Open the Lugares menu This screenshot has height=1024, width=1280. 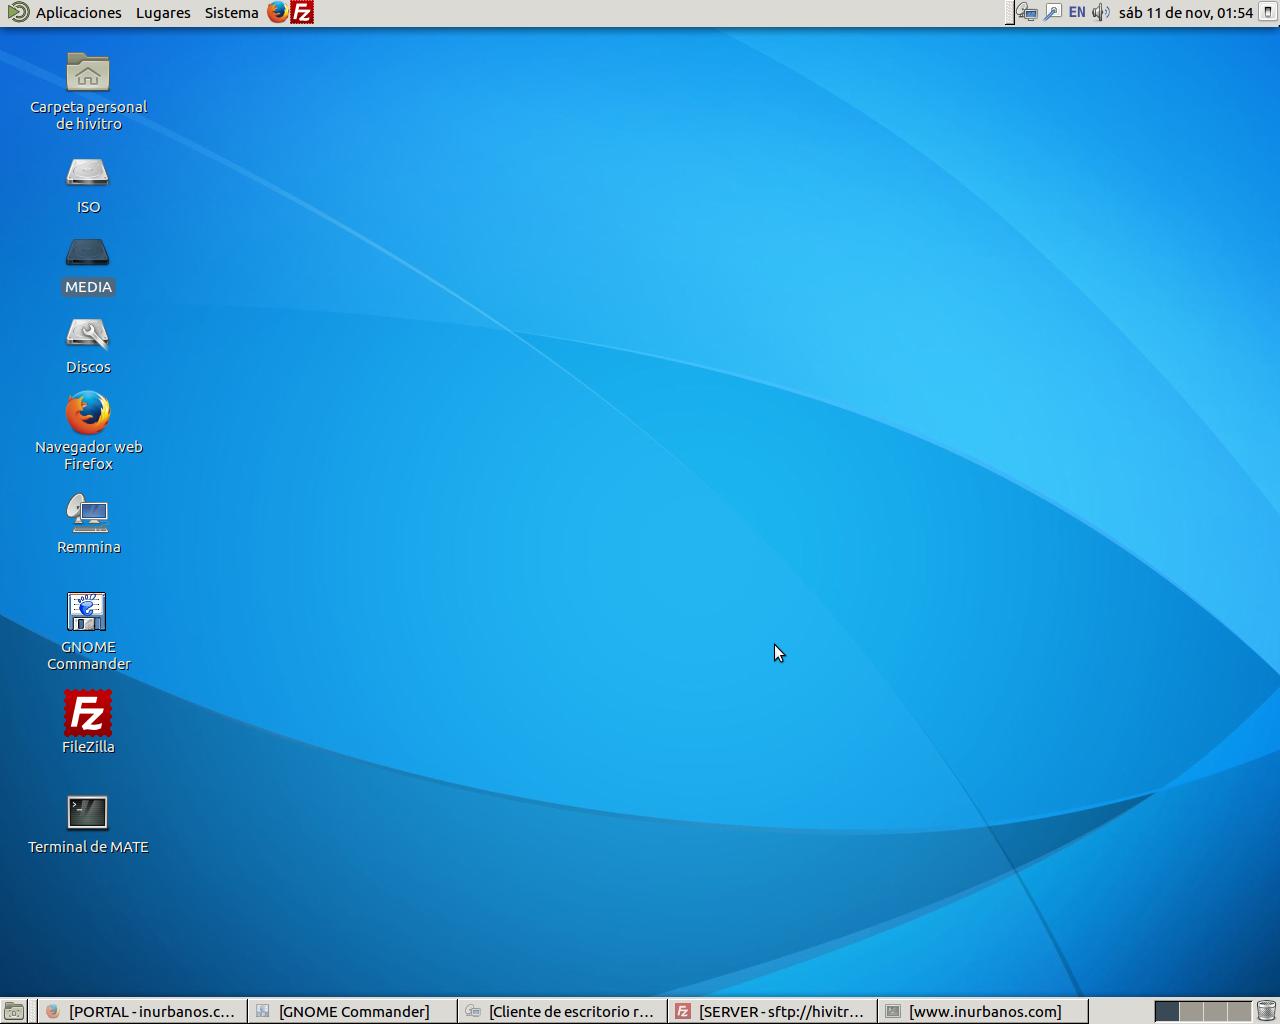tap(162, 12)
